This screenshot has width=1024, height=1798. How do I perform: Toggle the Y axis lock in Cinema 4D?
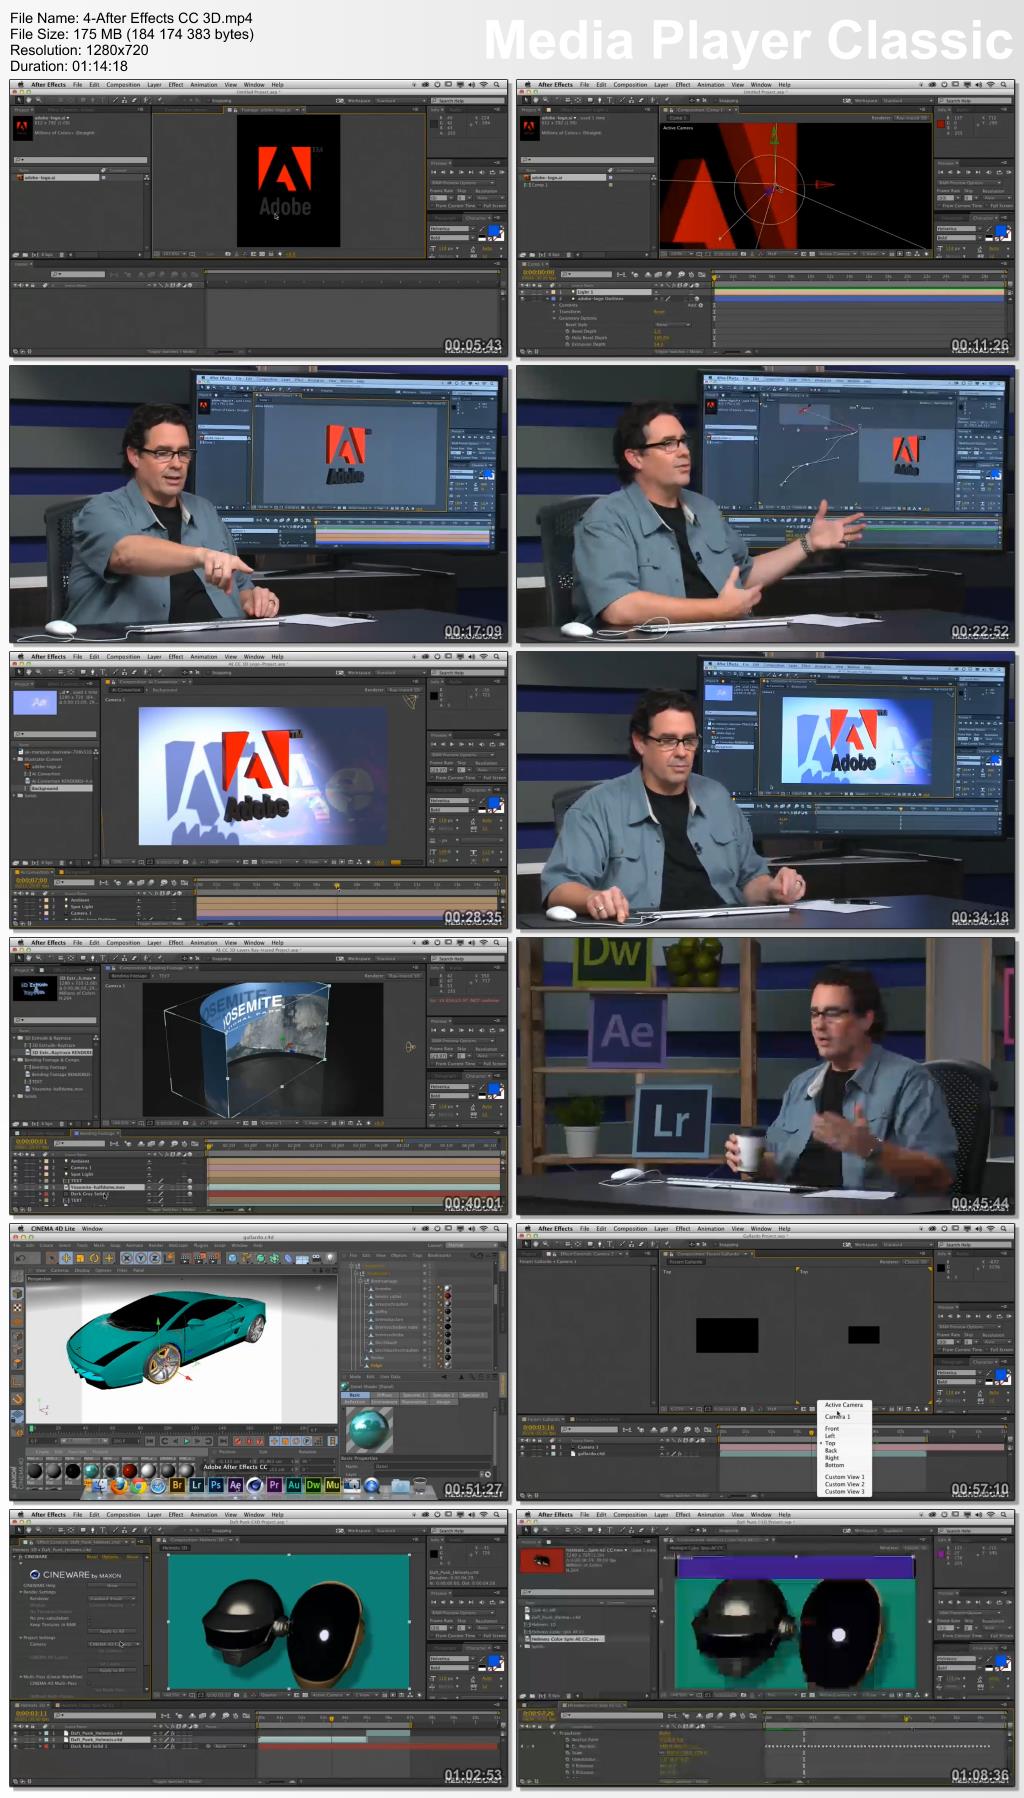coord(140,1258)
